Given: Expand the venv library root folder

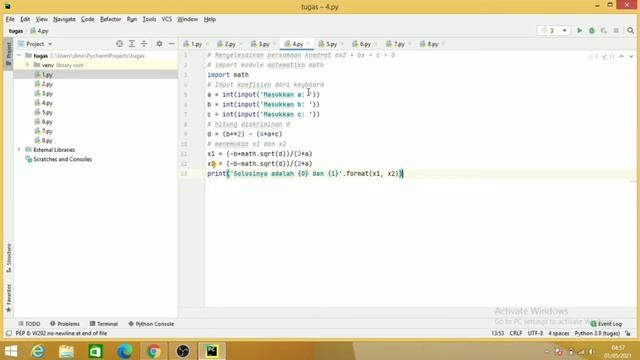Looking at the screenshot, I should pos(28,65).
